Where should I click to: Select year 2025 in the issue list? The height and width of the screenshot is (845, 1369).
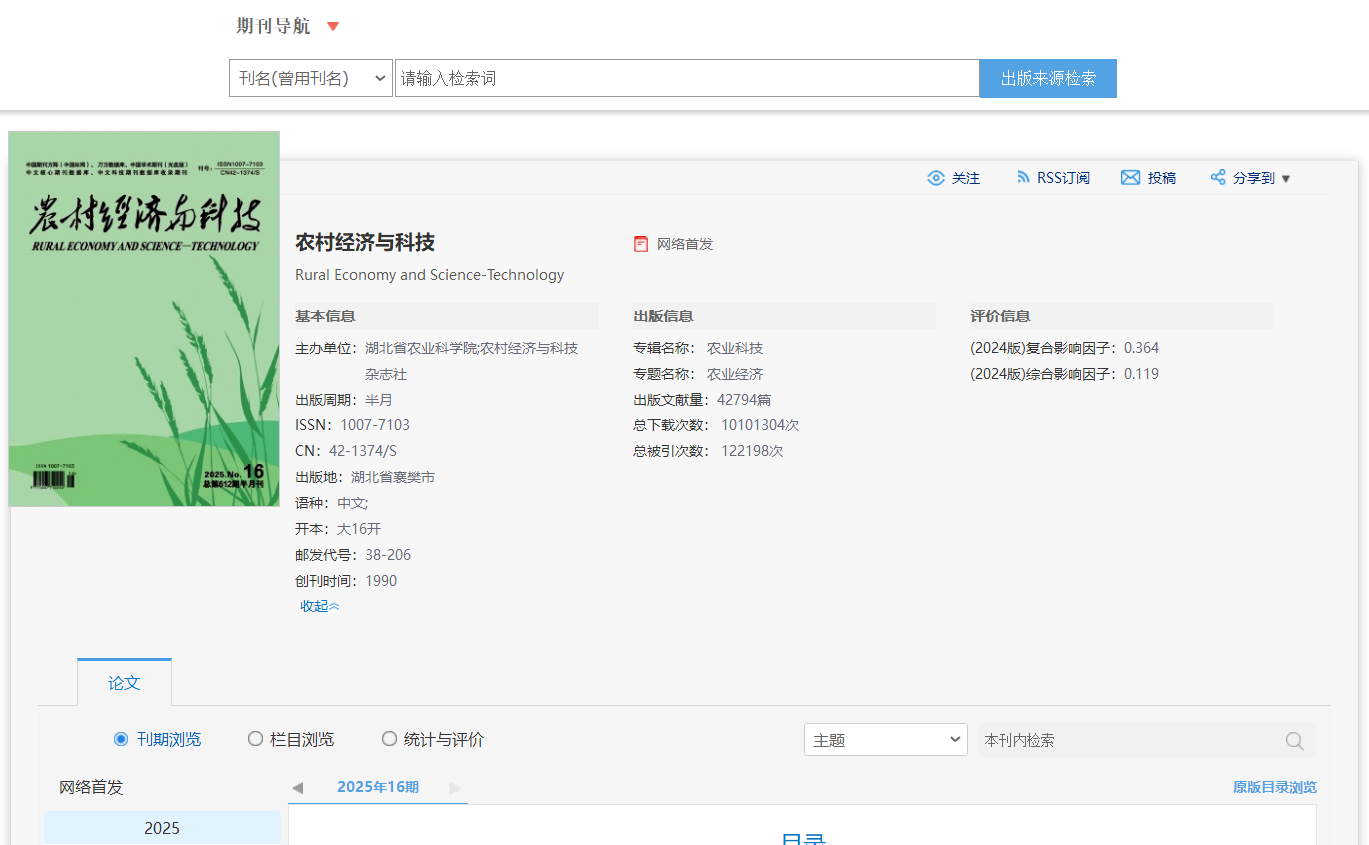[162, 828]
